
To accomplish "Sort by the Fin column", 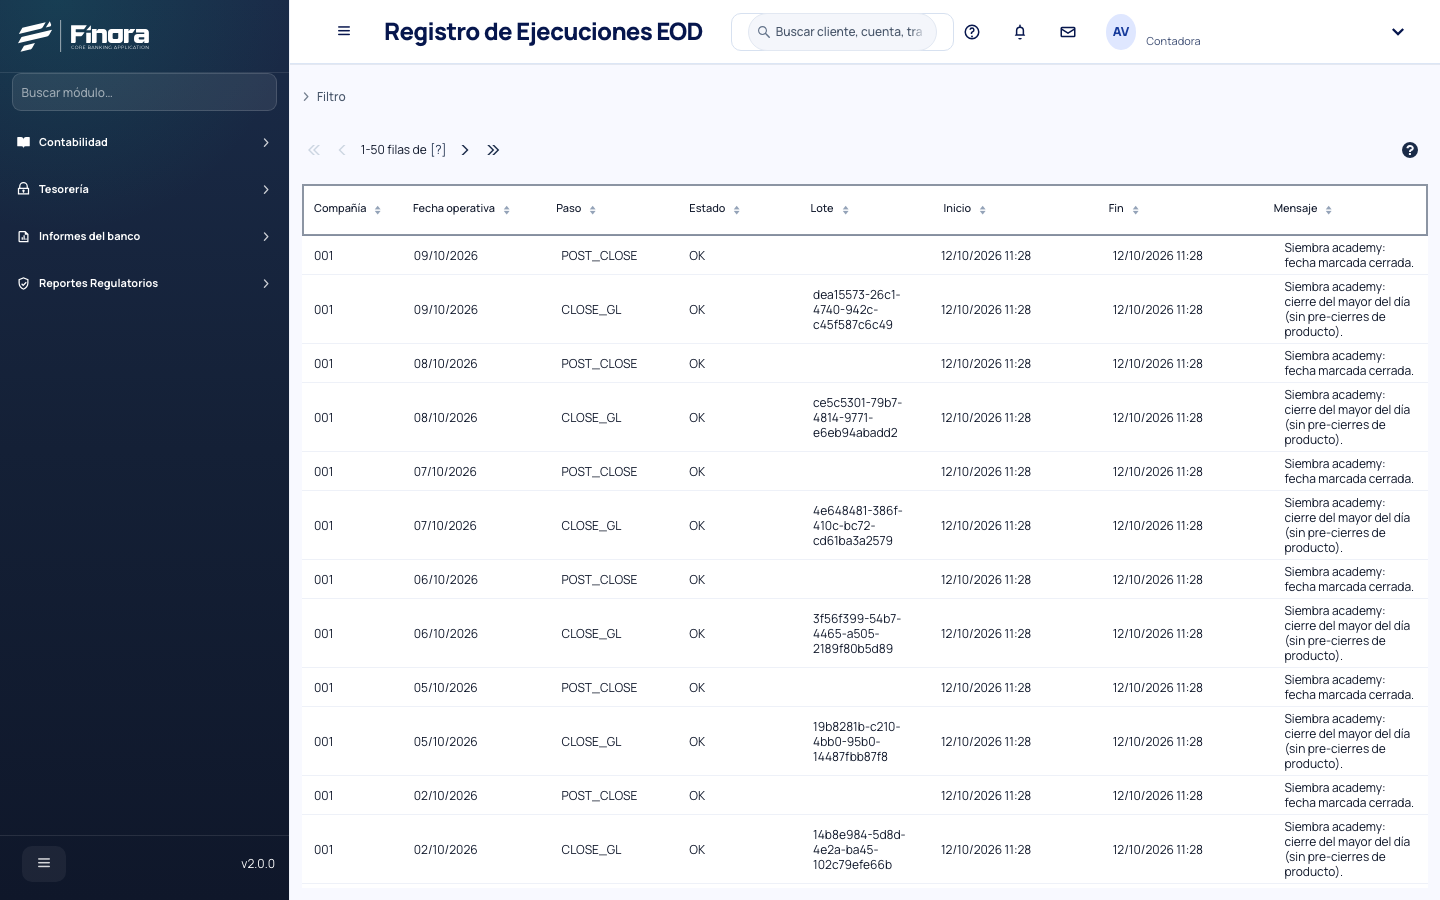I will pos(1123,209).
